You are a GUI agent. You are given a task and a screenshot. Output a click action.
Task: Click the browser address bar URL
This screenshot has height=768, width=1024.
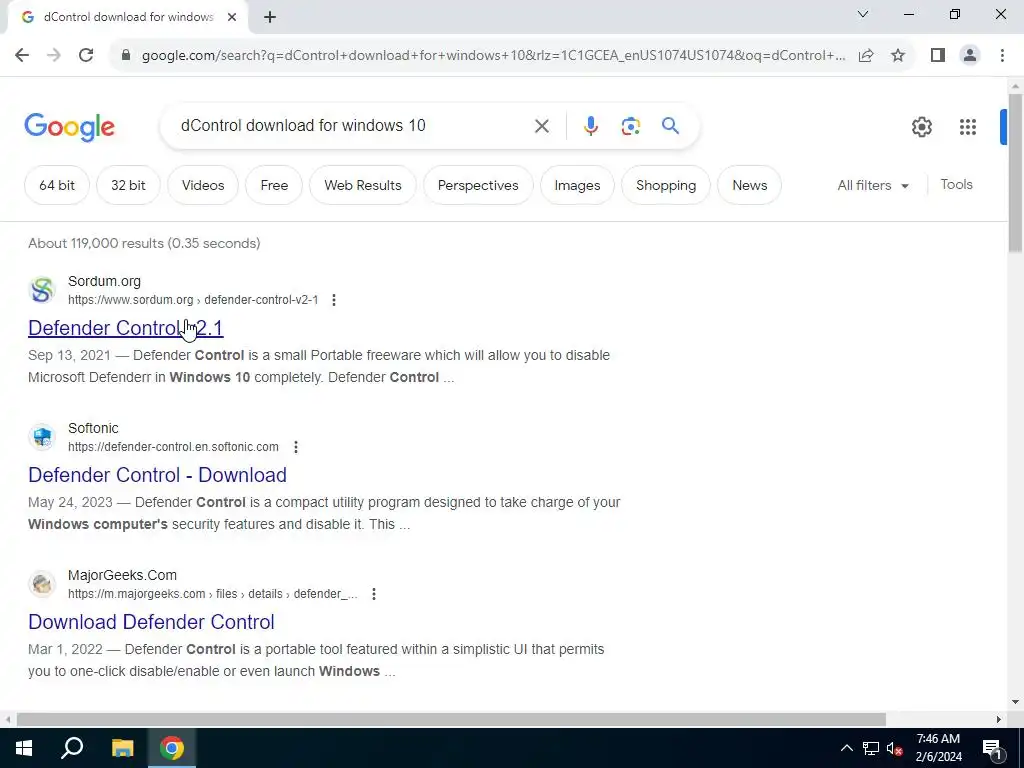pyautogui.click(x=493, y=56)
